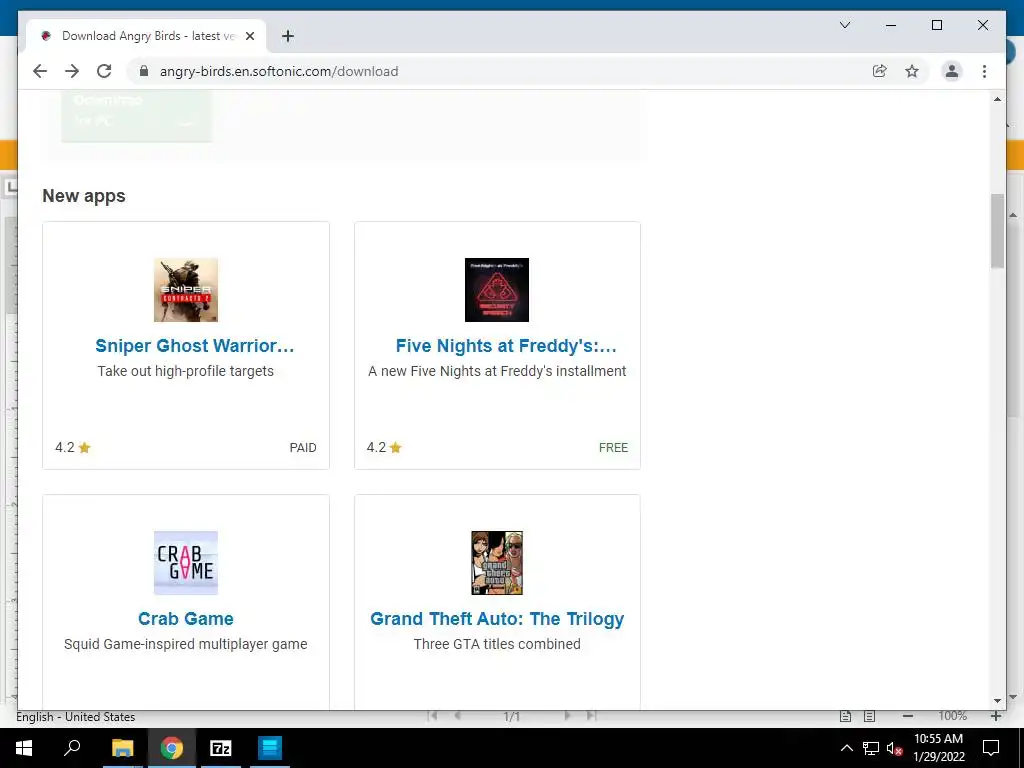This screenshot has height=768, width=1024.
Task: Open Chrome three-dot menu
Action: tap(984, 71)
